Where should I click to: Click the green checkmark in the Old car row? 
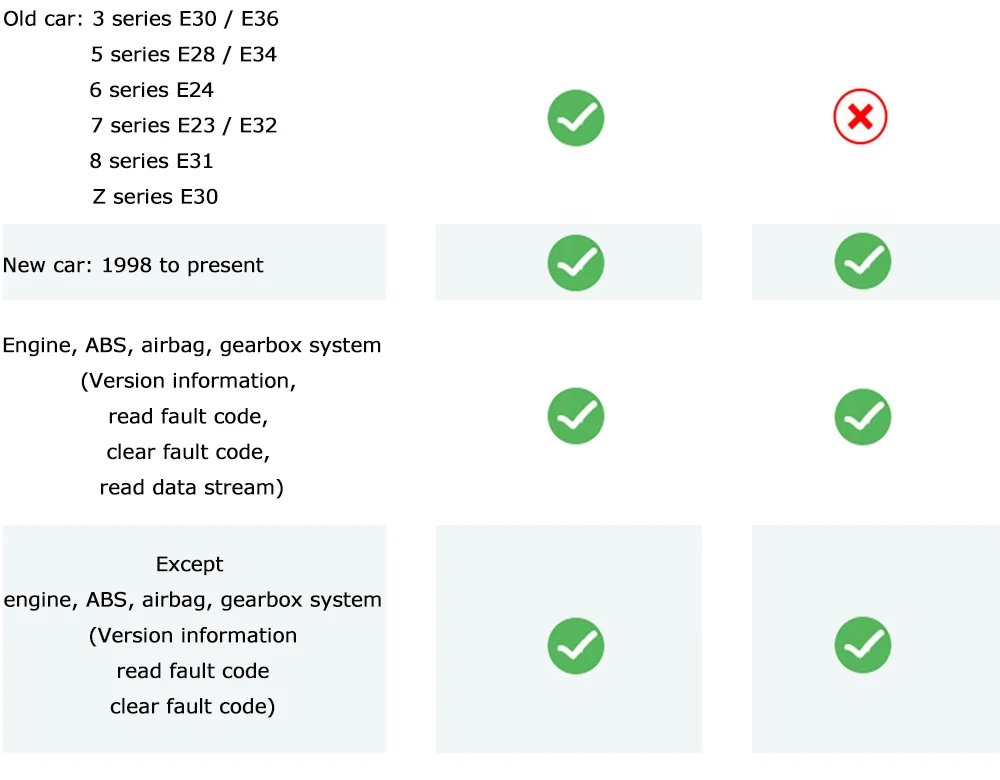[x=575, y=118]
